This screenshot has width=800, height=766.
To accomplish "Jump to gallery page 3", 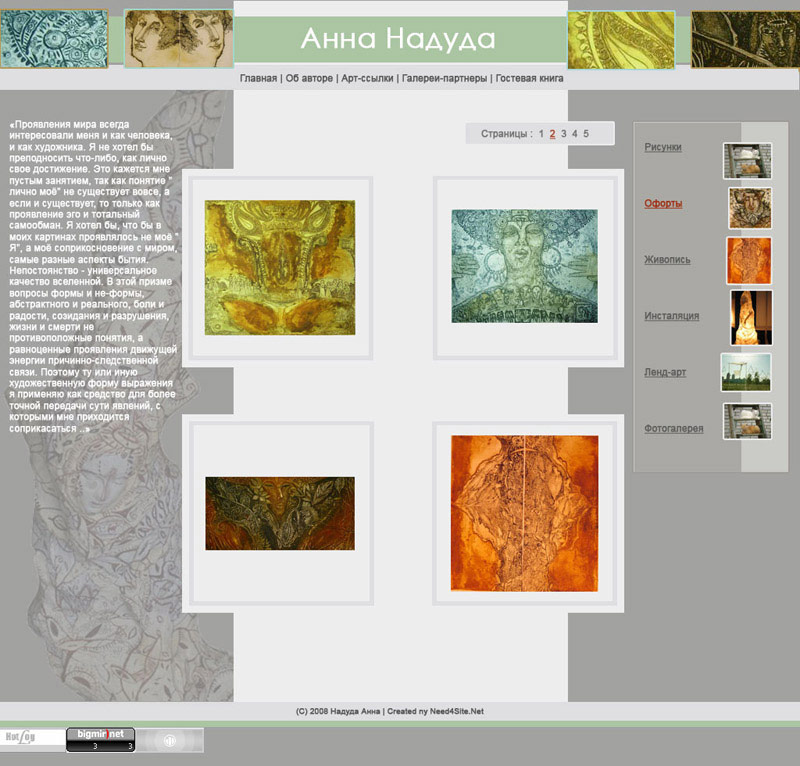I will click(564, 134).
